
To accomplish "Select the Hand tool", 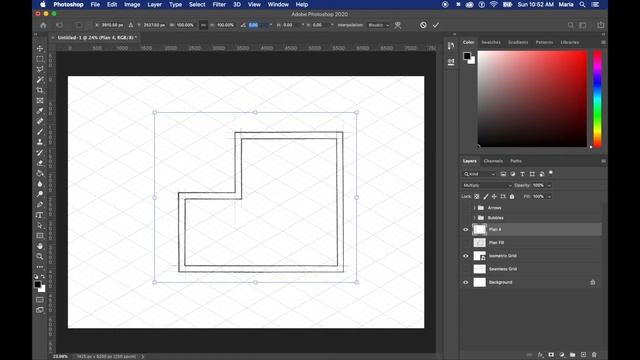I will click(40, 246).
